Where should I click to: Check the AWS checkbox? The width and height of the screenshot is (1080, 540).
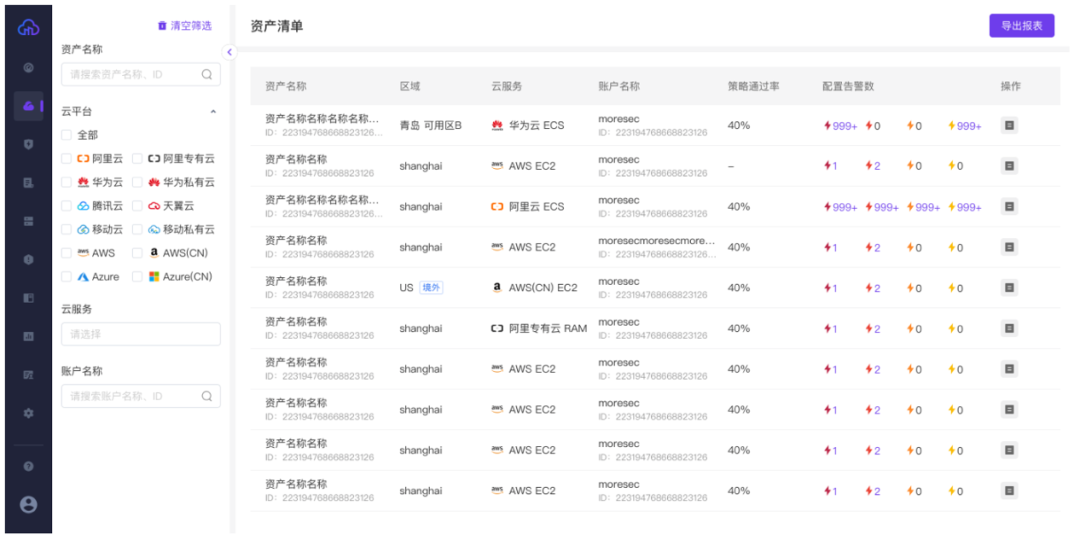[x=66, y=253]
